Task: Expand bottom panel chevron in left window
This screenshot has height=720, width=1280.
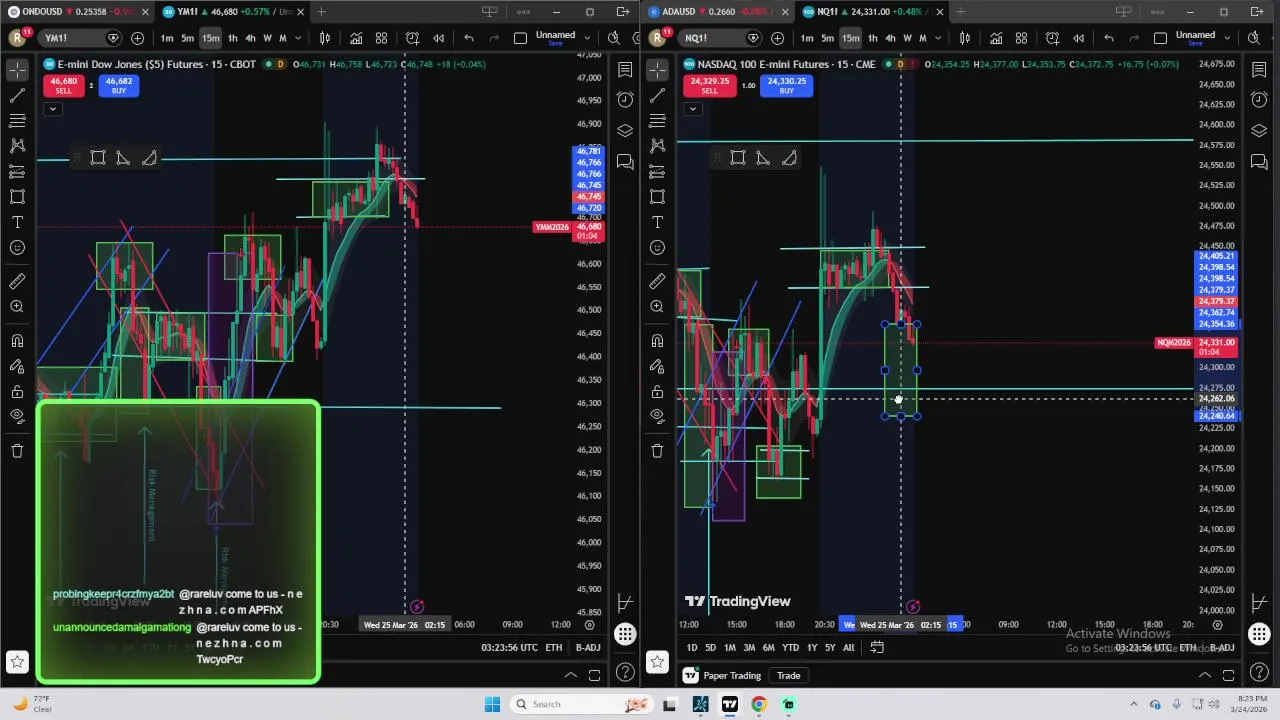Action: pyautogui.click(x=570, y=676)
